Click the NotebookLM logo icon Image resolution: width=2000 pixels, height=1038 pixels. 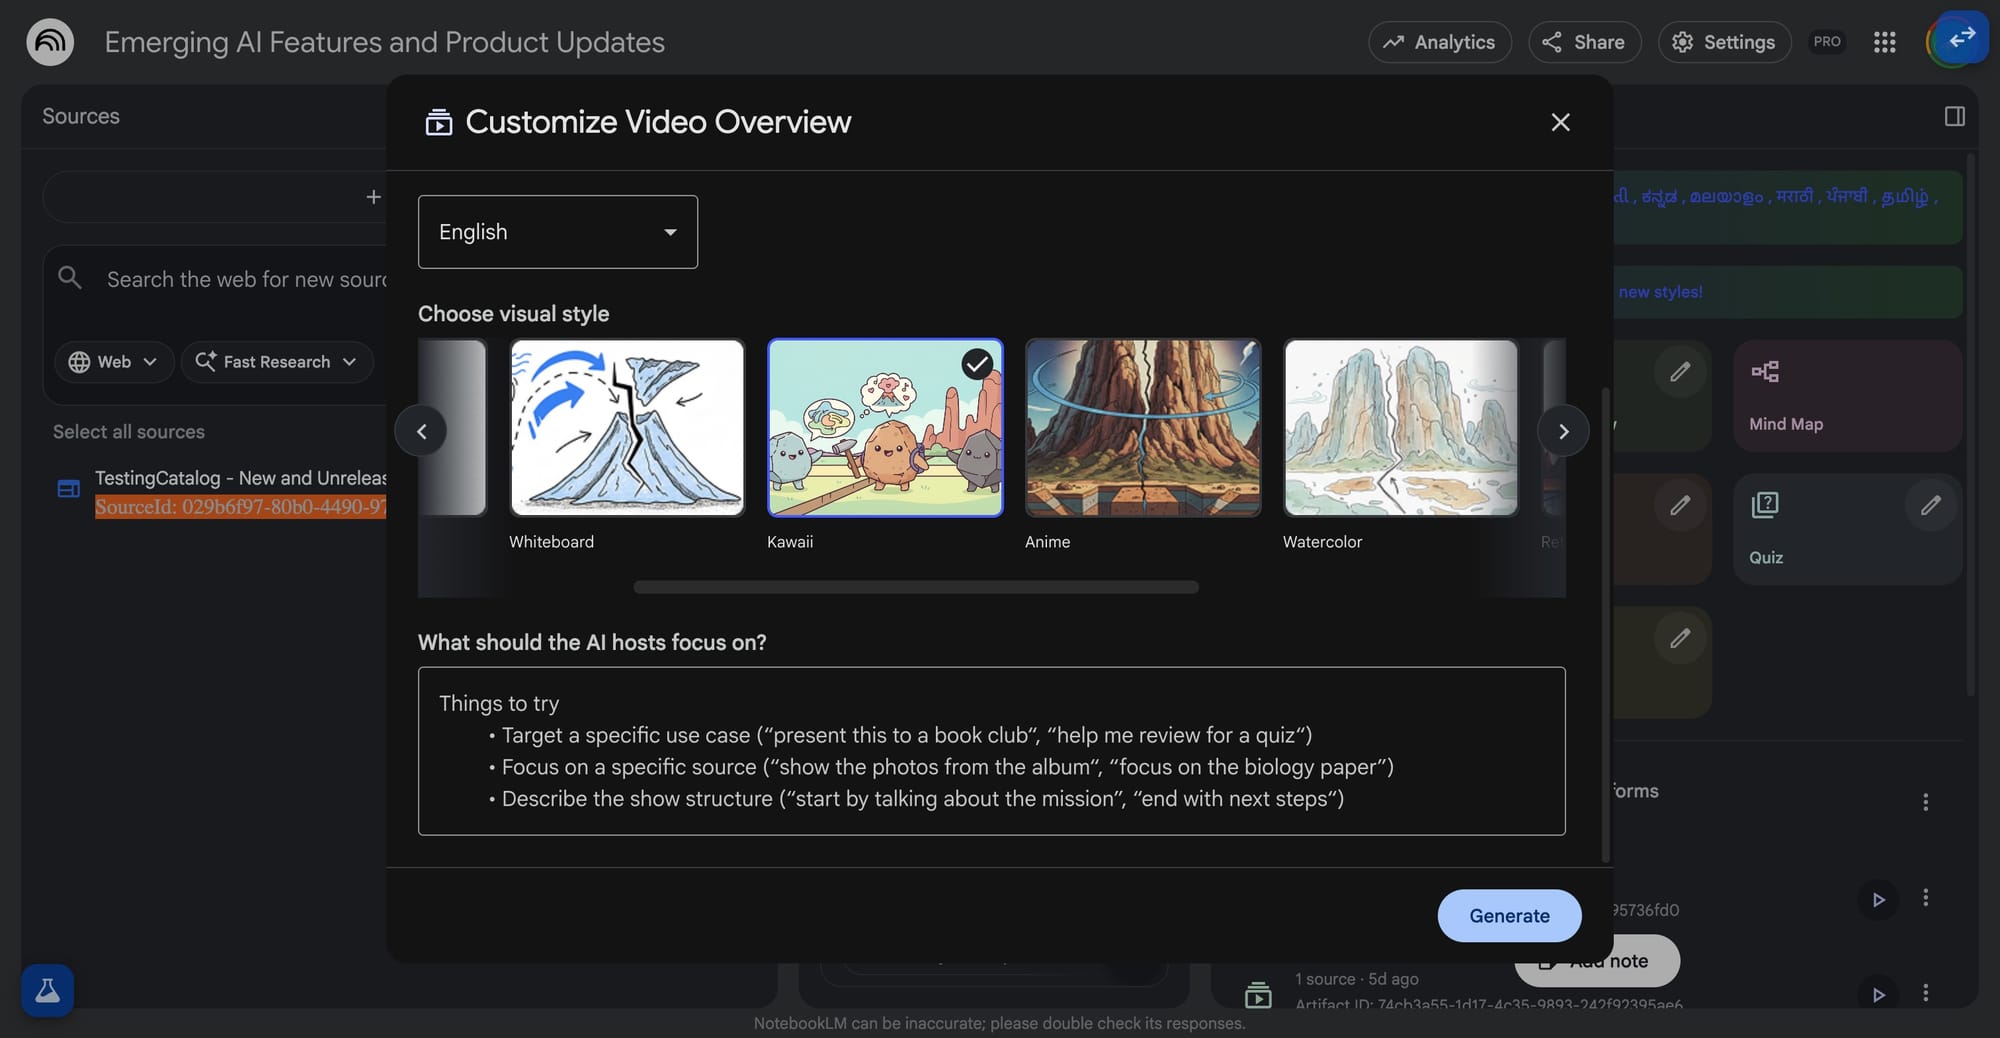pyautogui.click(x=50, y=42)
